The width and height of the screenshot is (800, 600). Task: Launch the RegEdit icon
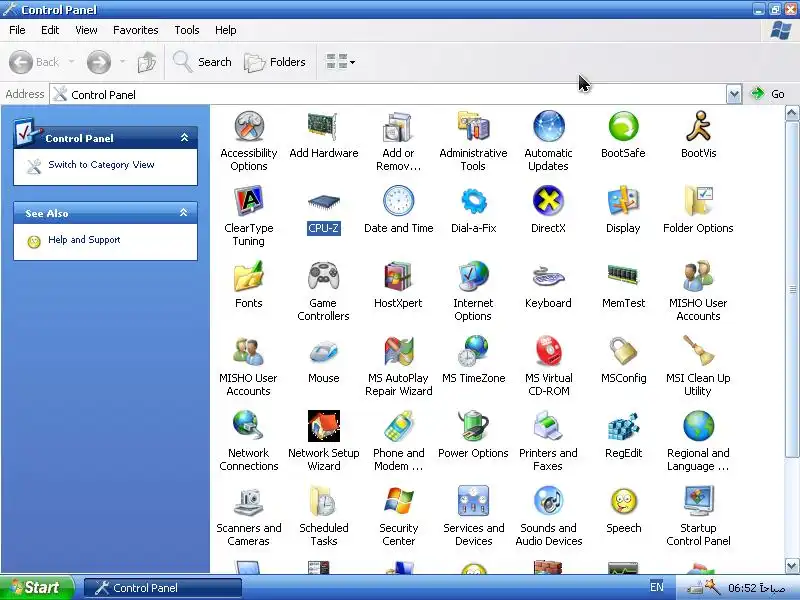[x=623, y=426]
